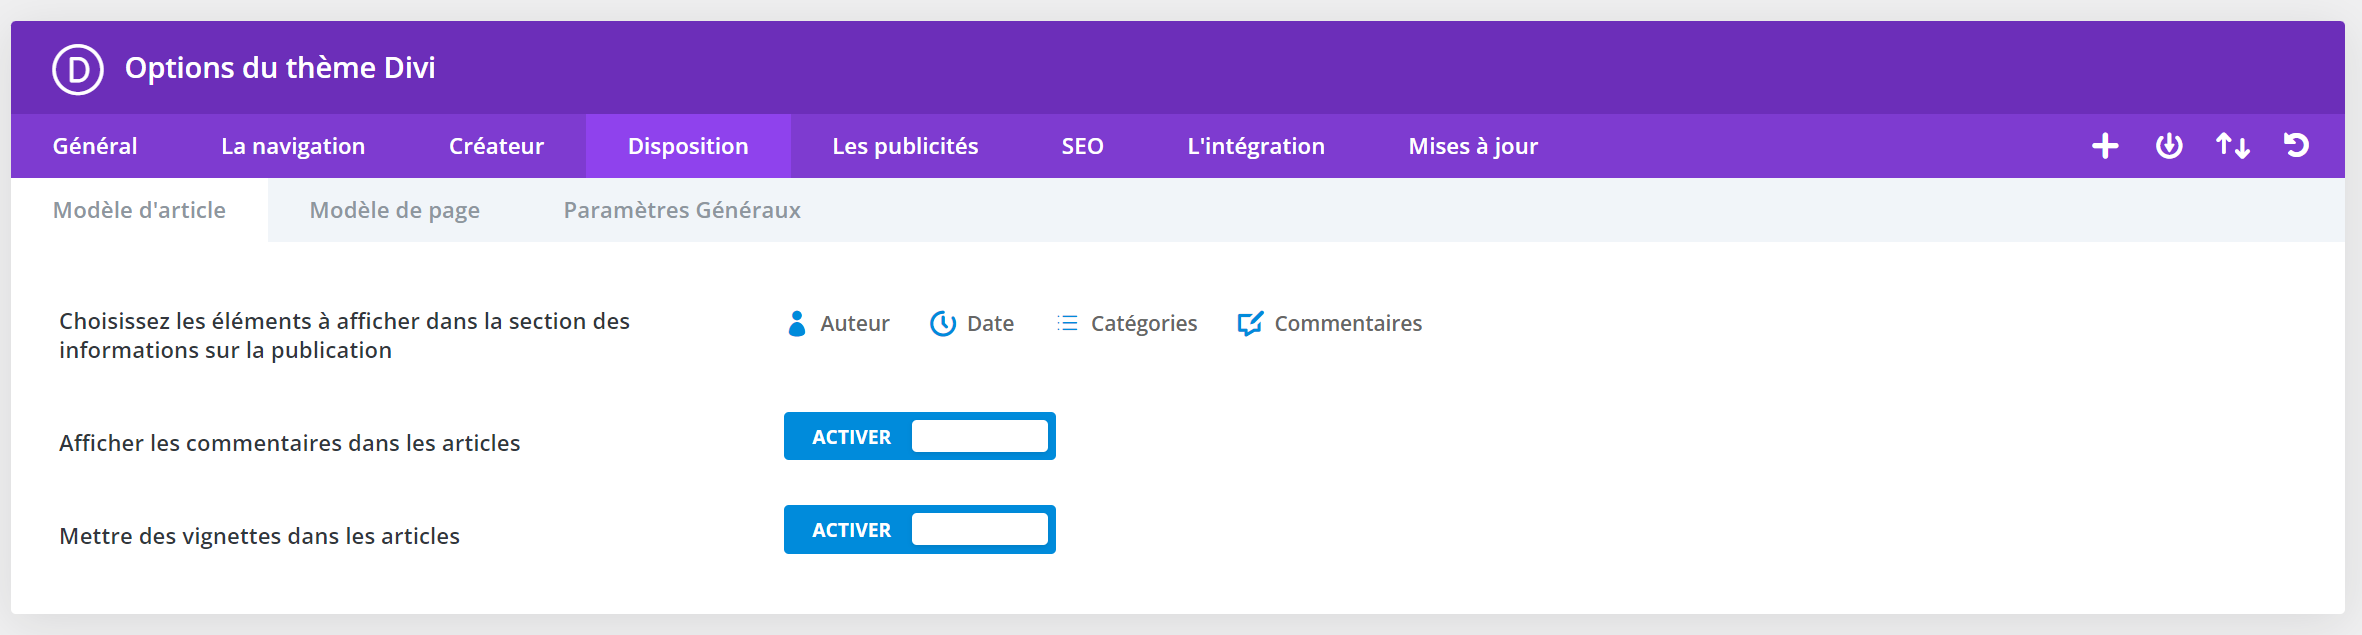Click the Commentaires pencil icon
Screen dimensions: 2362x635
tap(1250, 323)
